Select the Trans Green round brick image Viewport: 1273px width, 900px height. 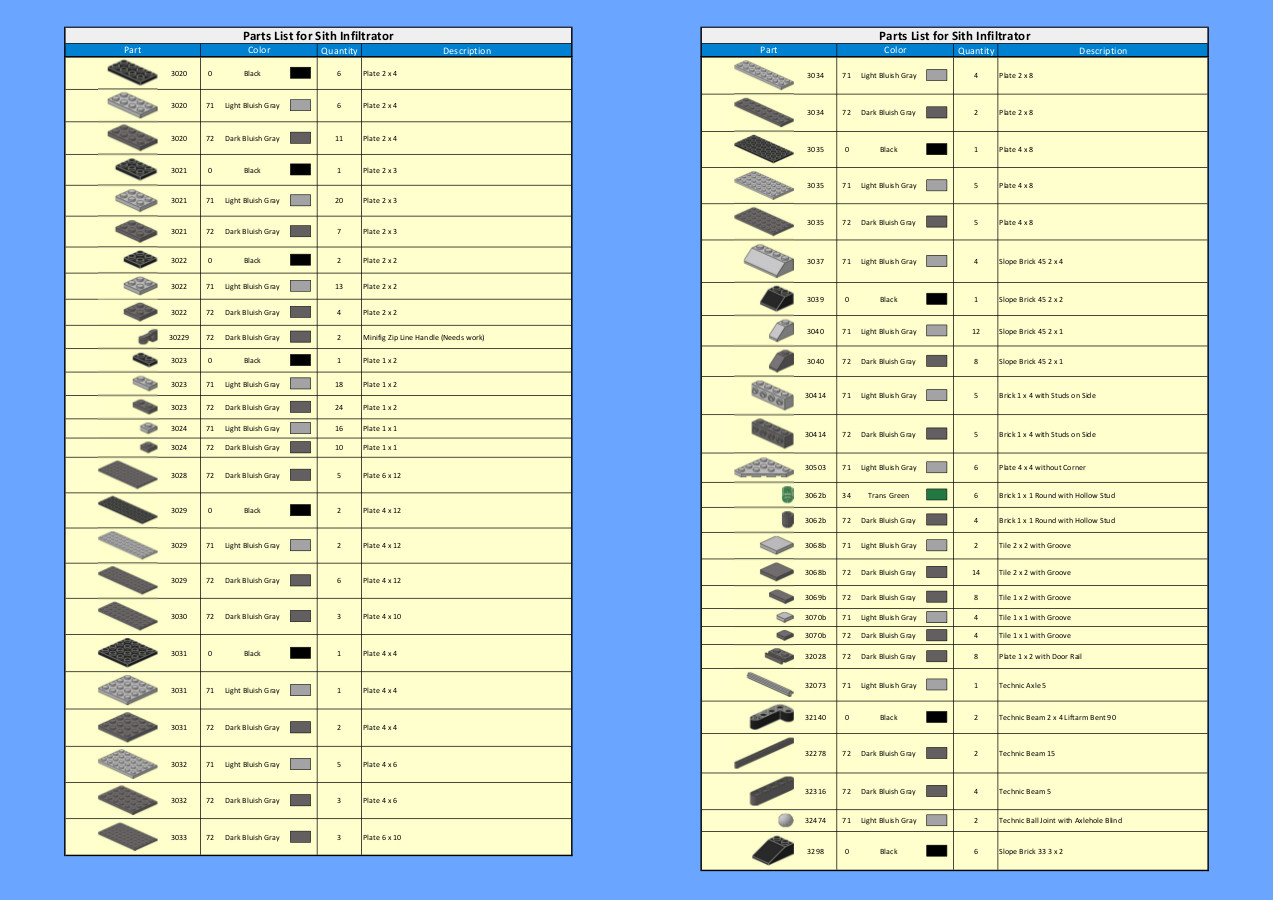(788, 495)
